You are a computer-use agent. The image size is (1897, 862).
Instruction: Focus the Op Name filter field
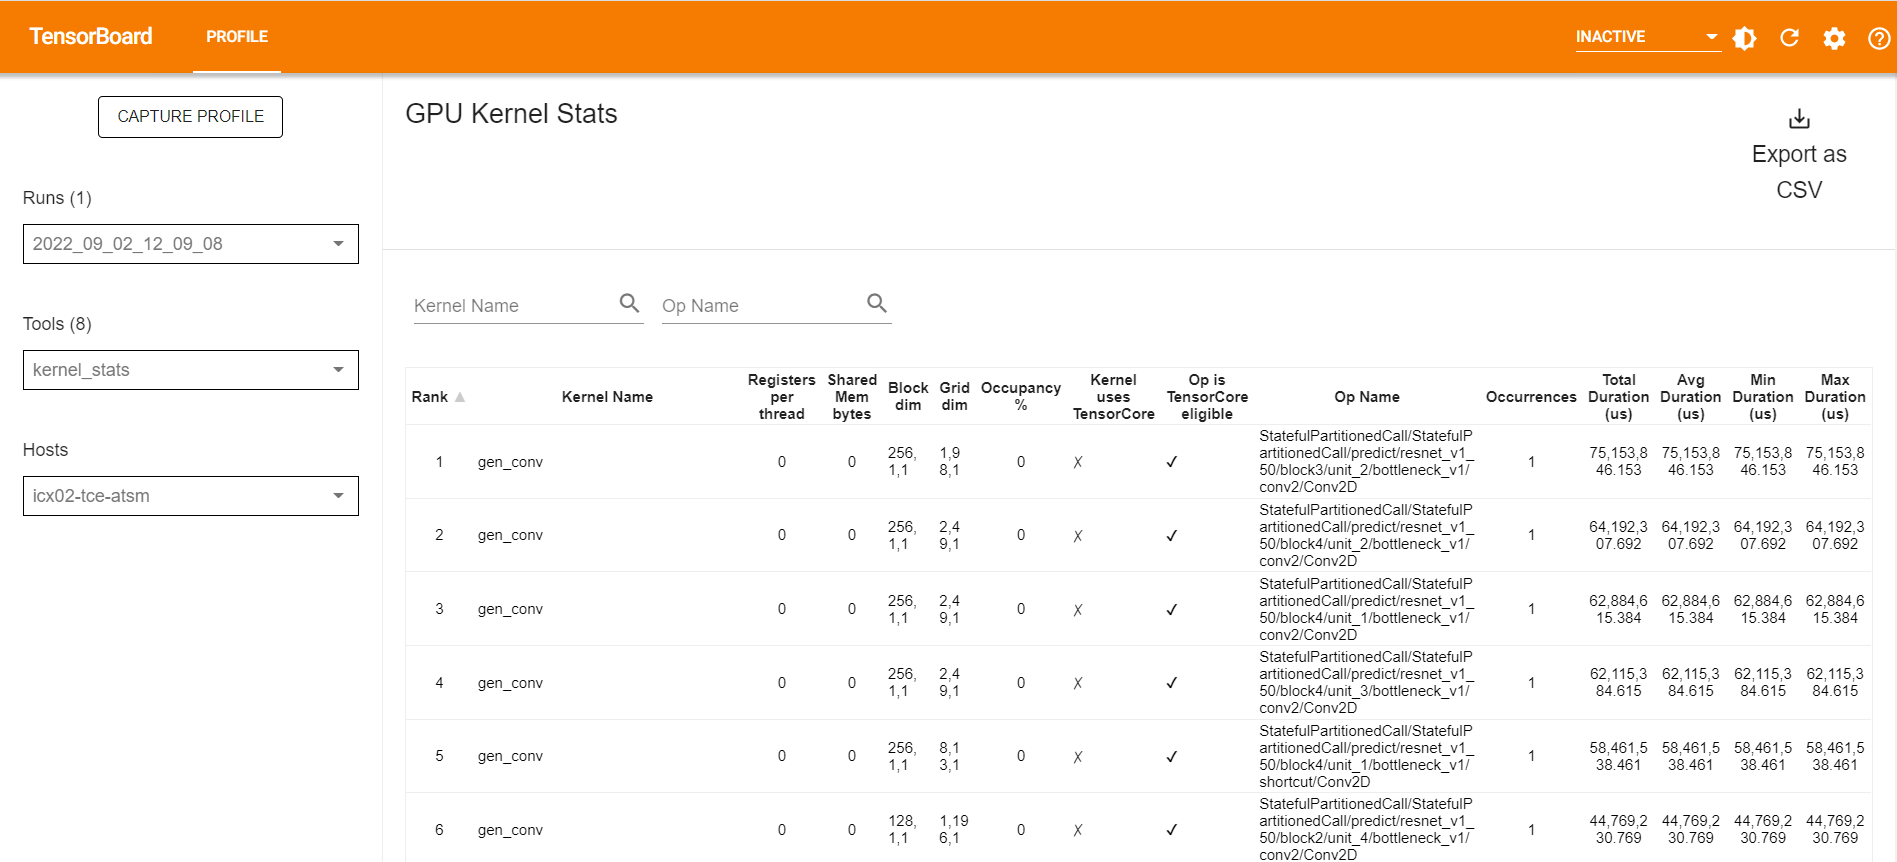pos(762,306)
